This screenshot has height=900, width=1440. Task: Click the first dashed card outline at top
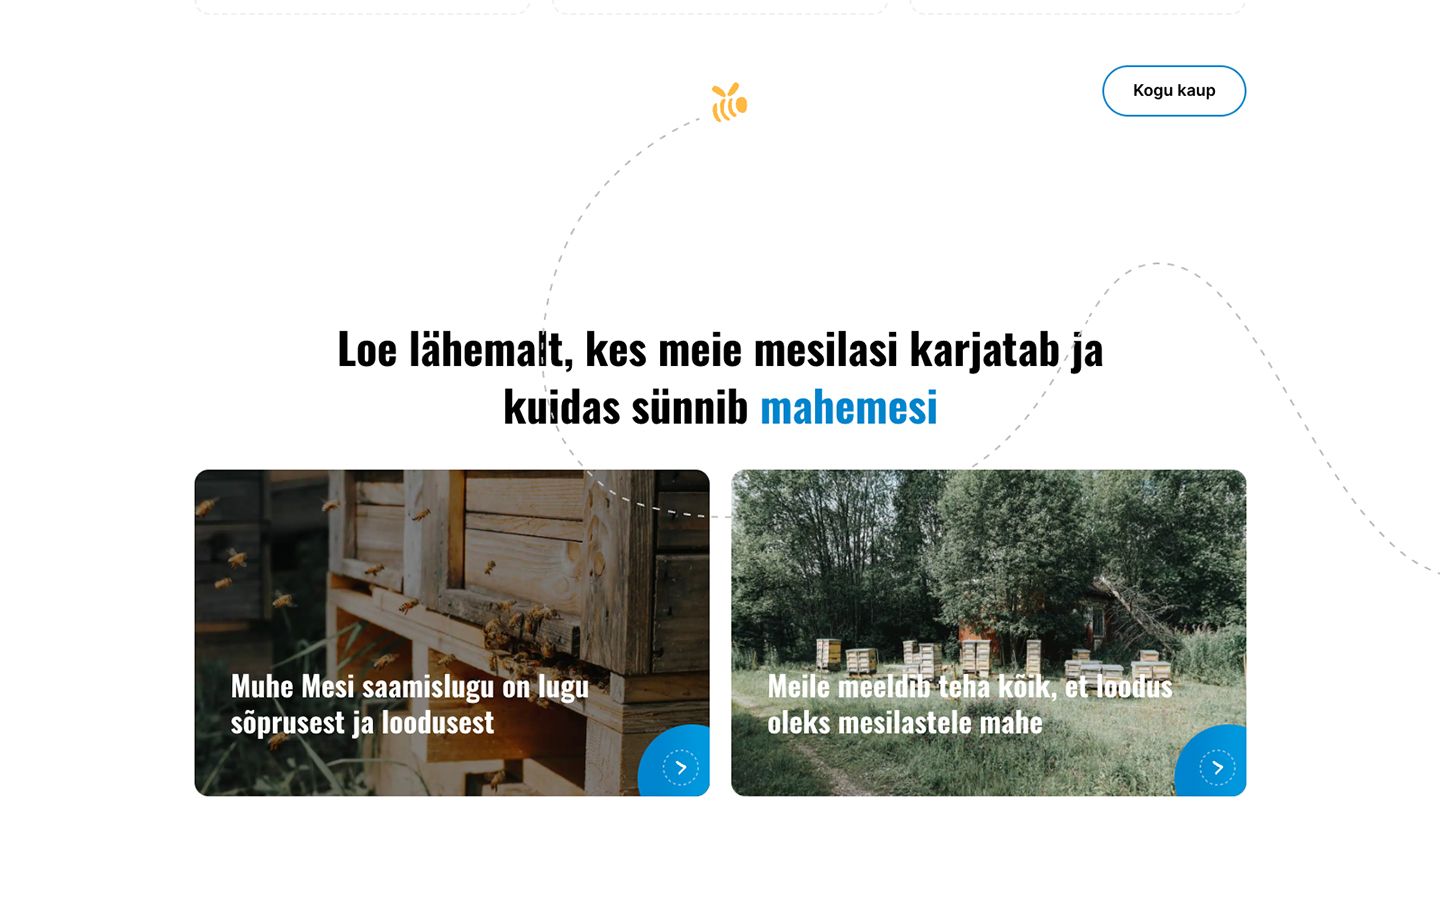(362, 7)
